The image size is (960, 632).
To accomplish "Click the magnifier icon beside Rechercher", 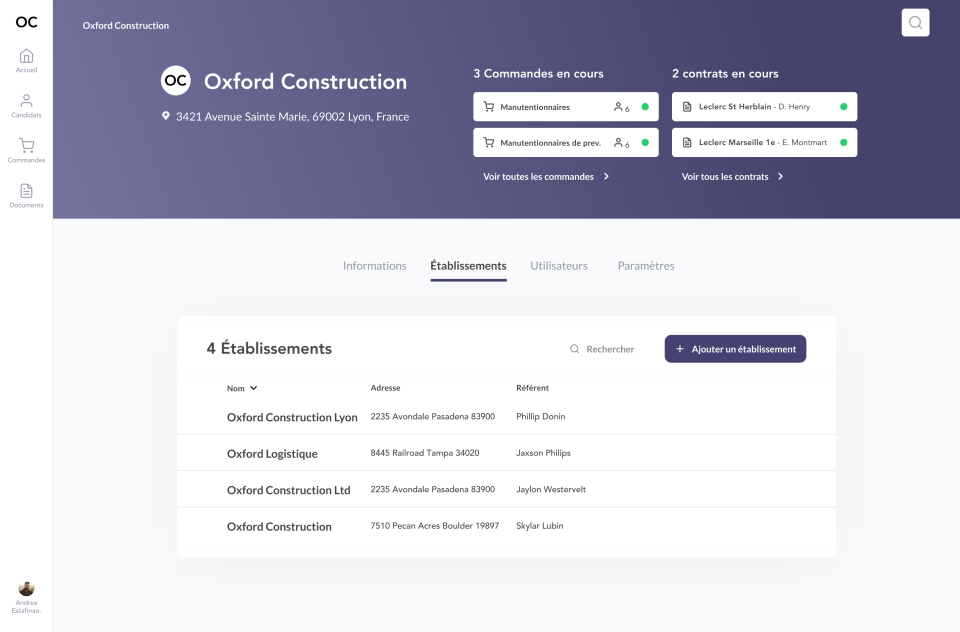I will 574,349.
